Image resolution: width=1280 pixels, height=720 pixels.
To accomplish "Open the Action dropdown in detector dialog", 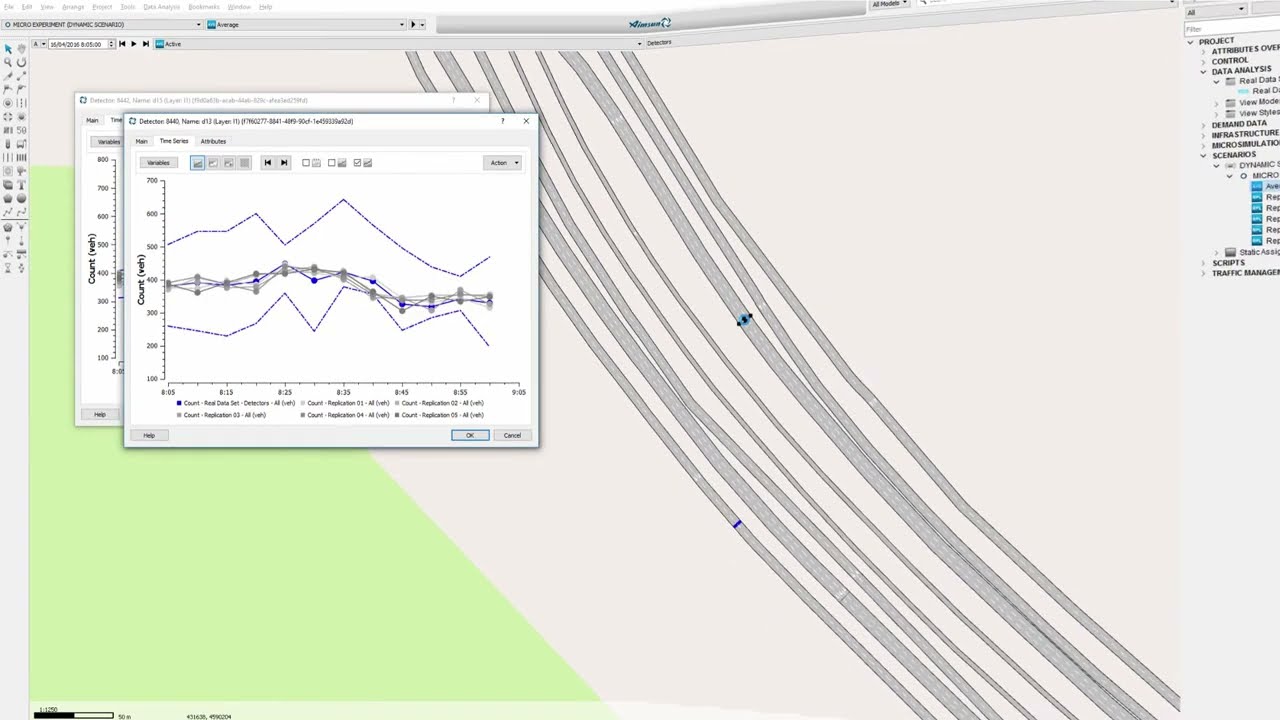I will 502,162.
